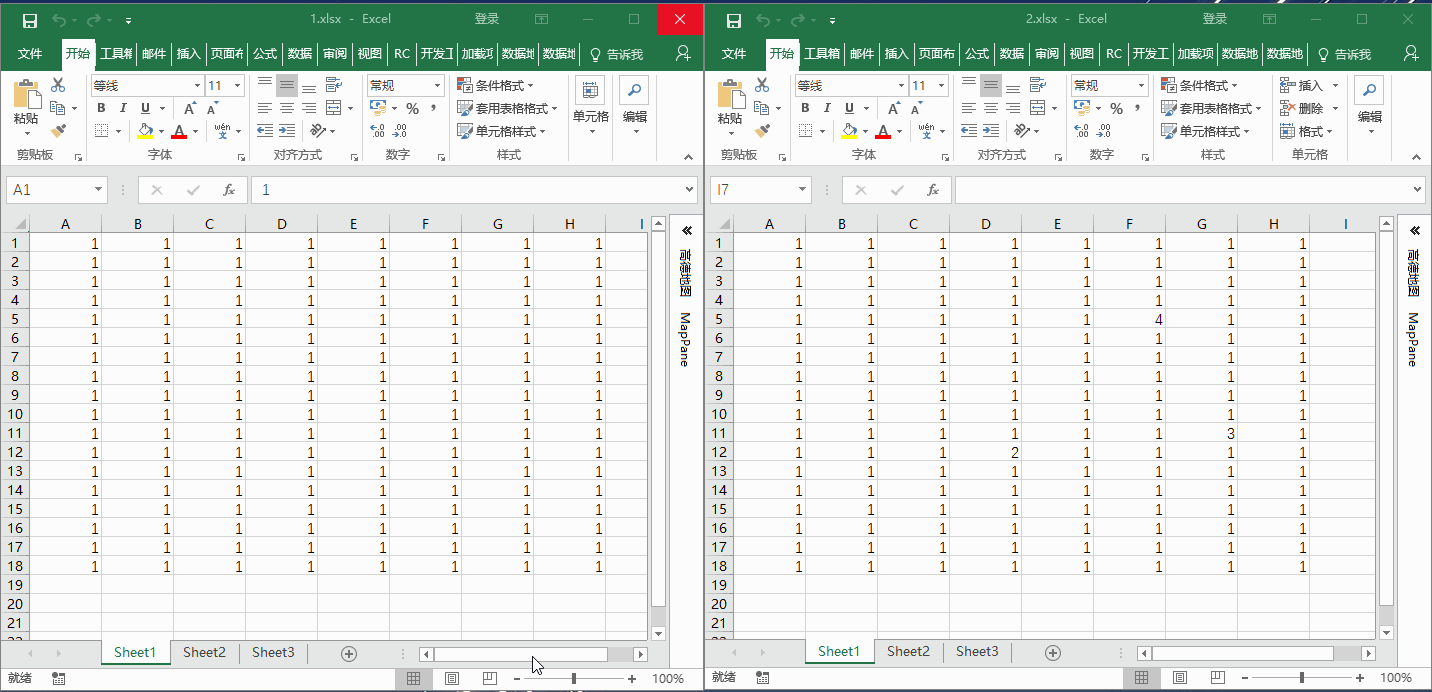Increase indent in 2.xlsx alignment group
This screenshot has height=692, width=1432.
pyautogui.click(x=991, y=130)
